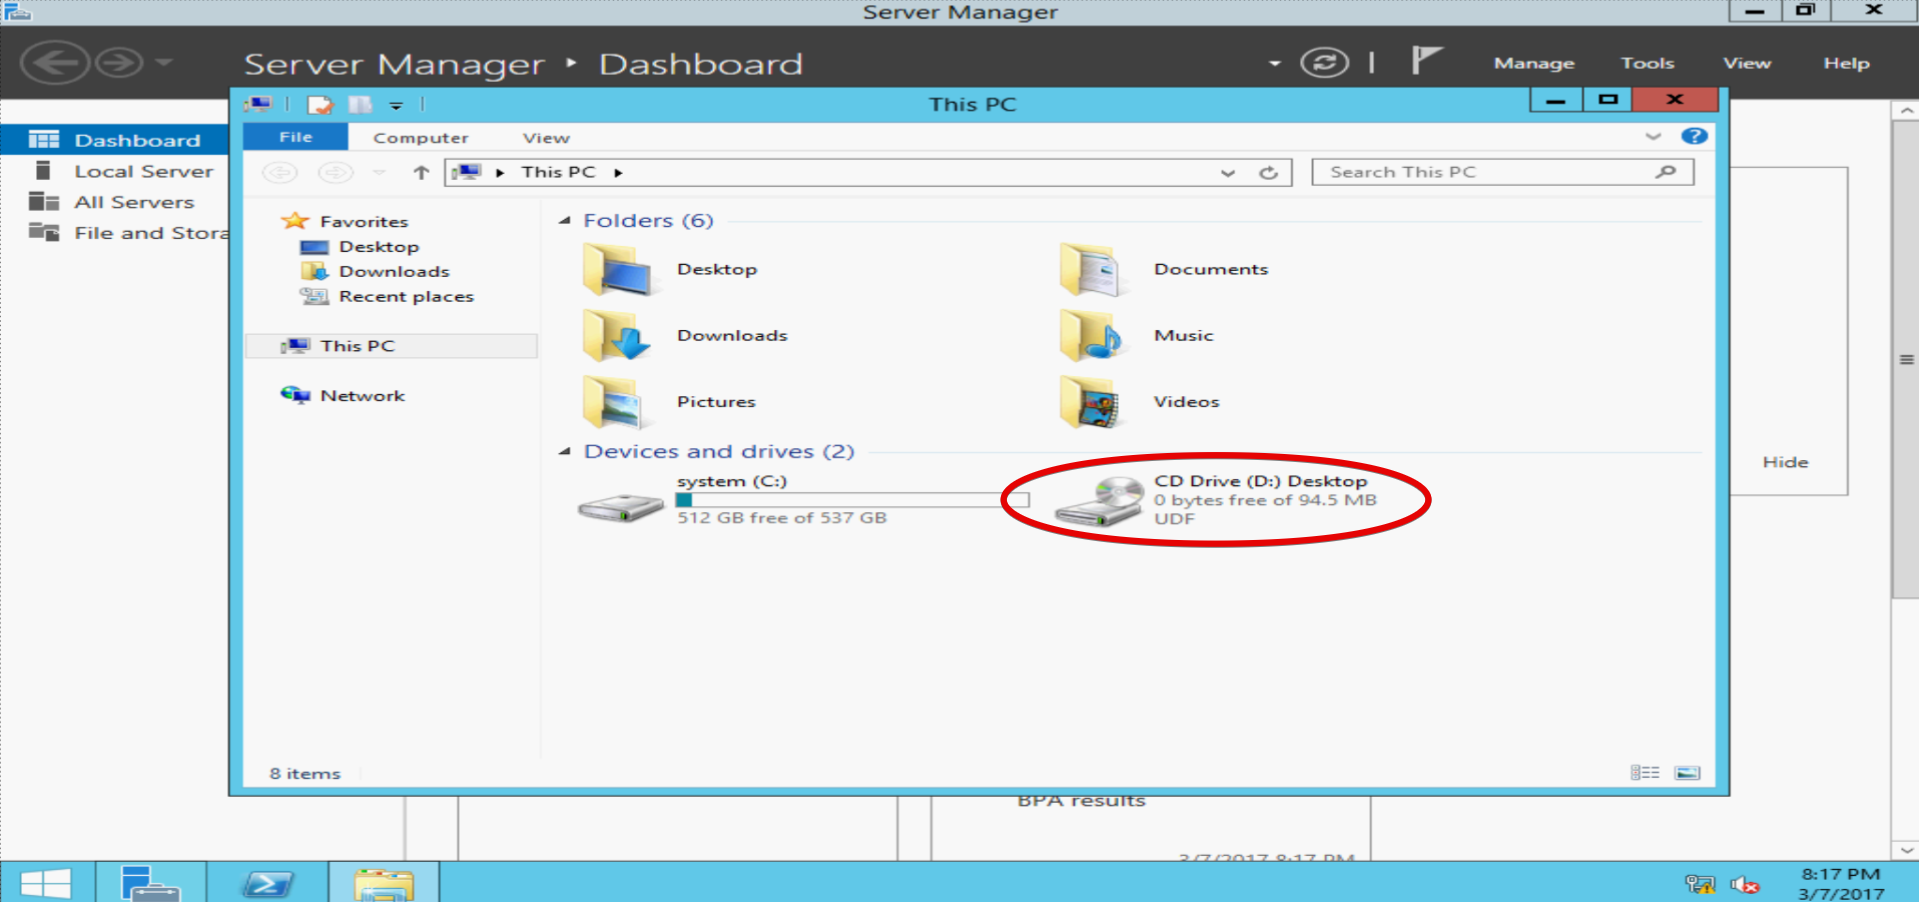Screen dimensions: 1919x902
Task: Select the Documents folder
Action: (x=1164, y=270)
